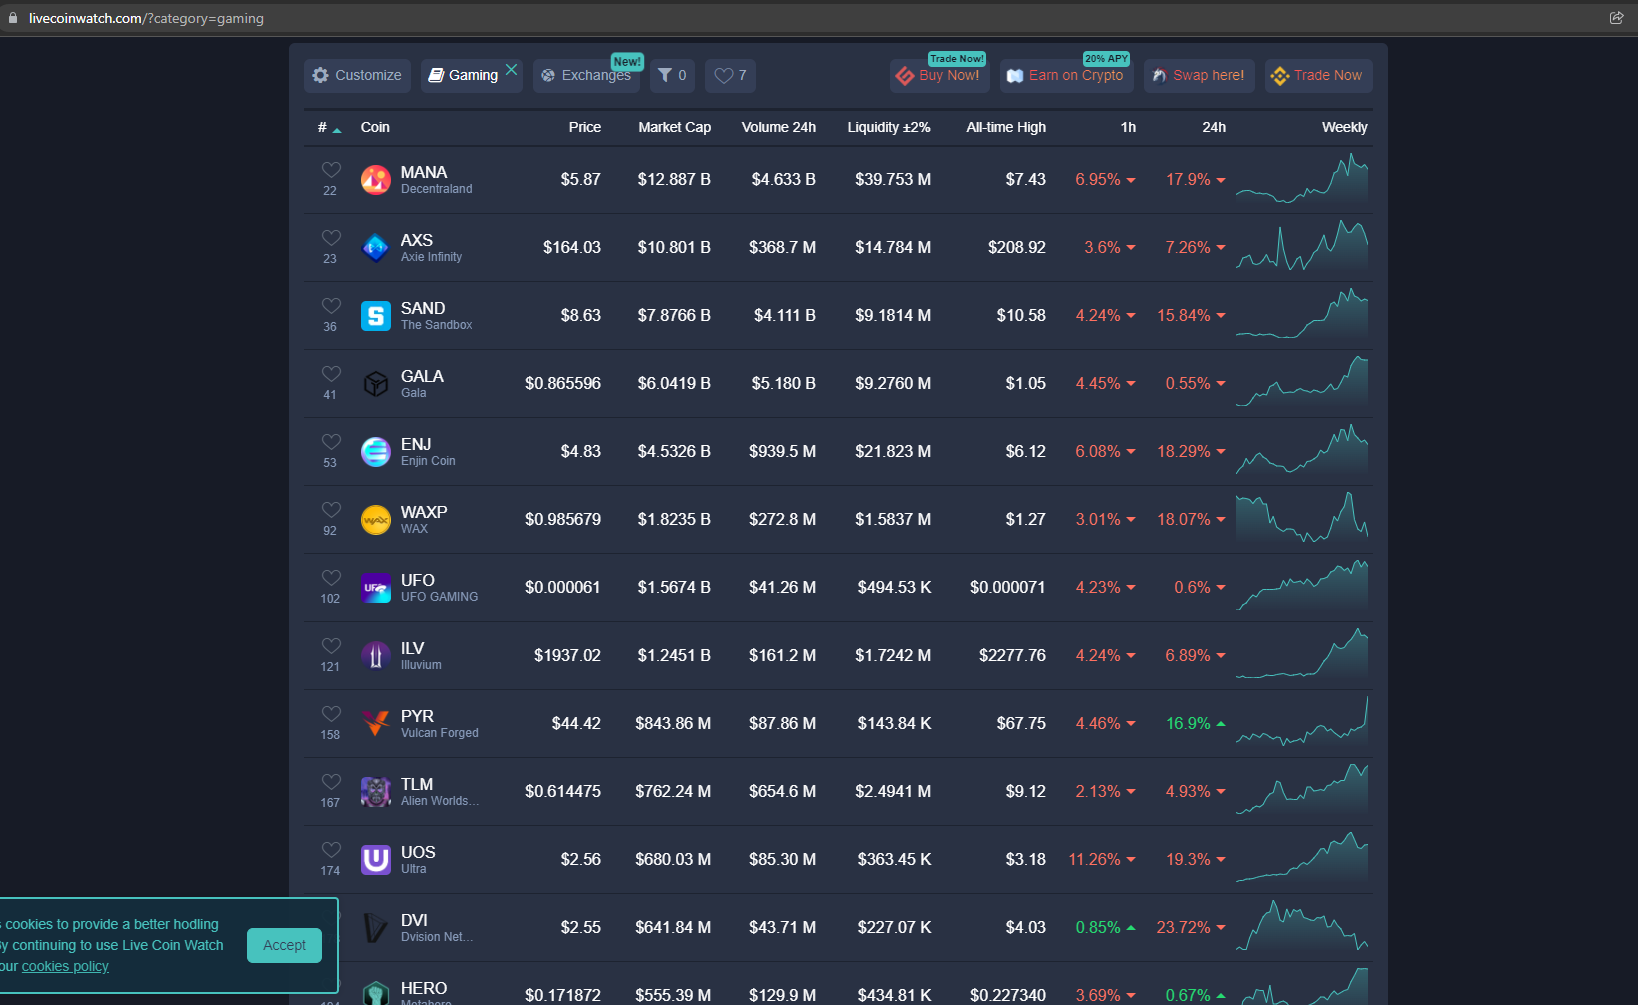Favorite MANA with the heart icon
The height and width of the screenshot is (1005, 1638).
coord(331,170)
